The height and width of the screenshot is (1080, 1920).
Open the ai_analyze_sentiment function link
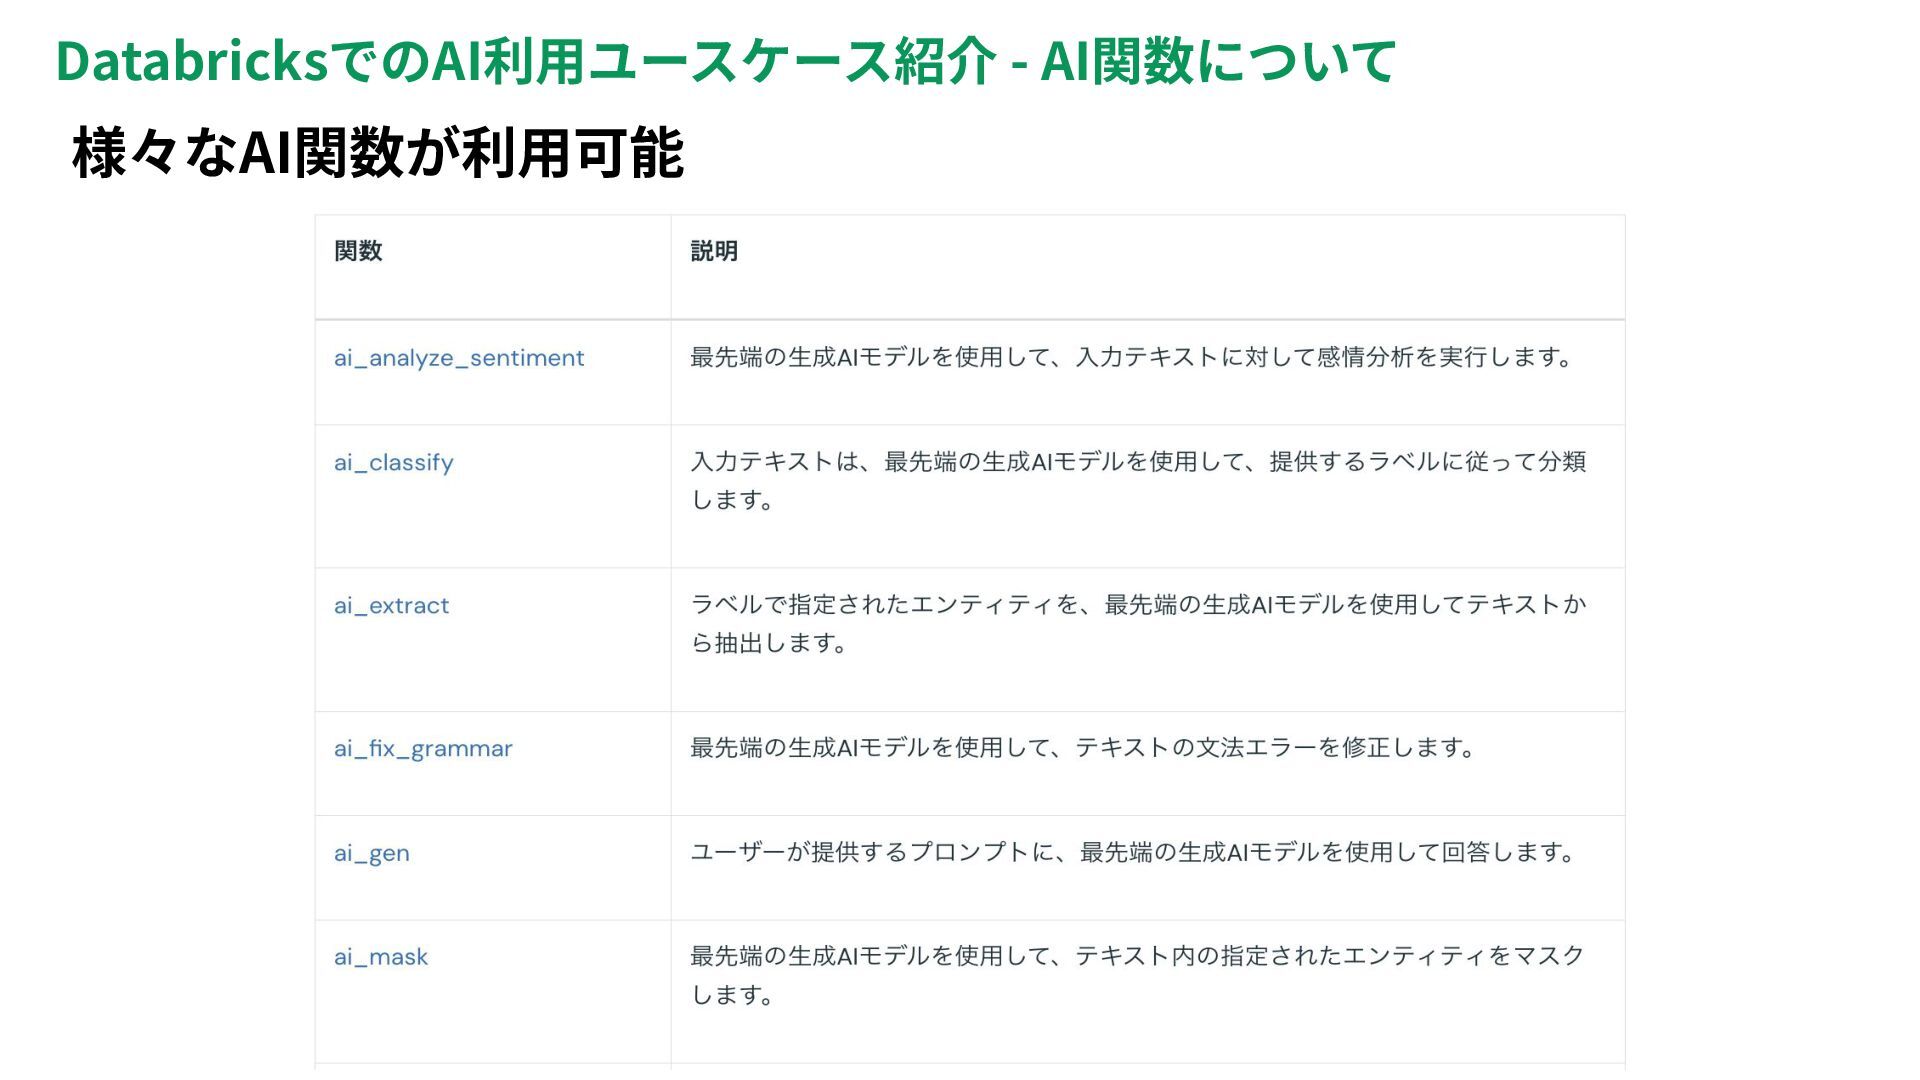click(x=459, y=358)
